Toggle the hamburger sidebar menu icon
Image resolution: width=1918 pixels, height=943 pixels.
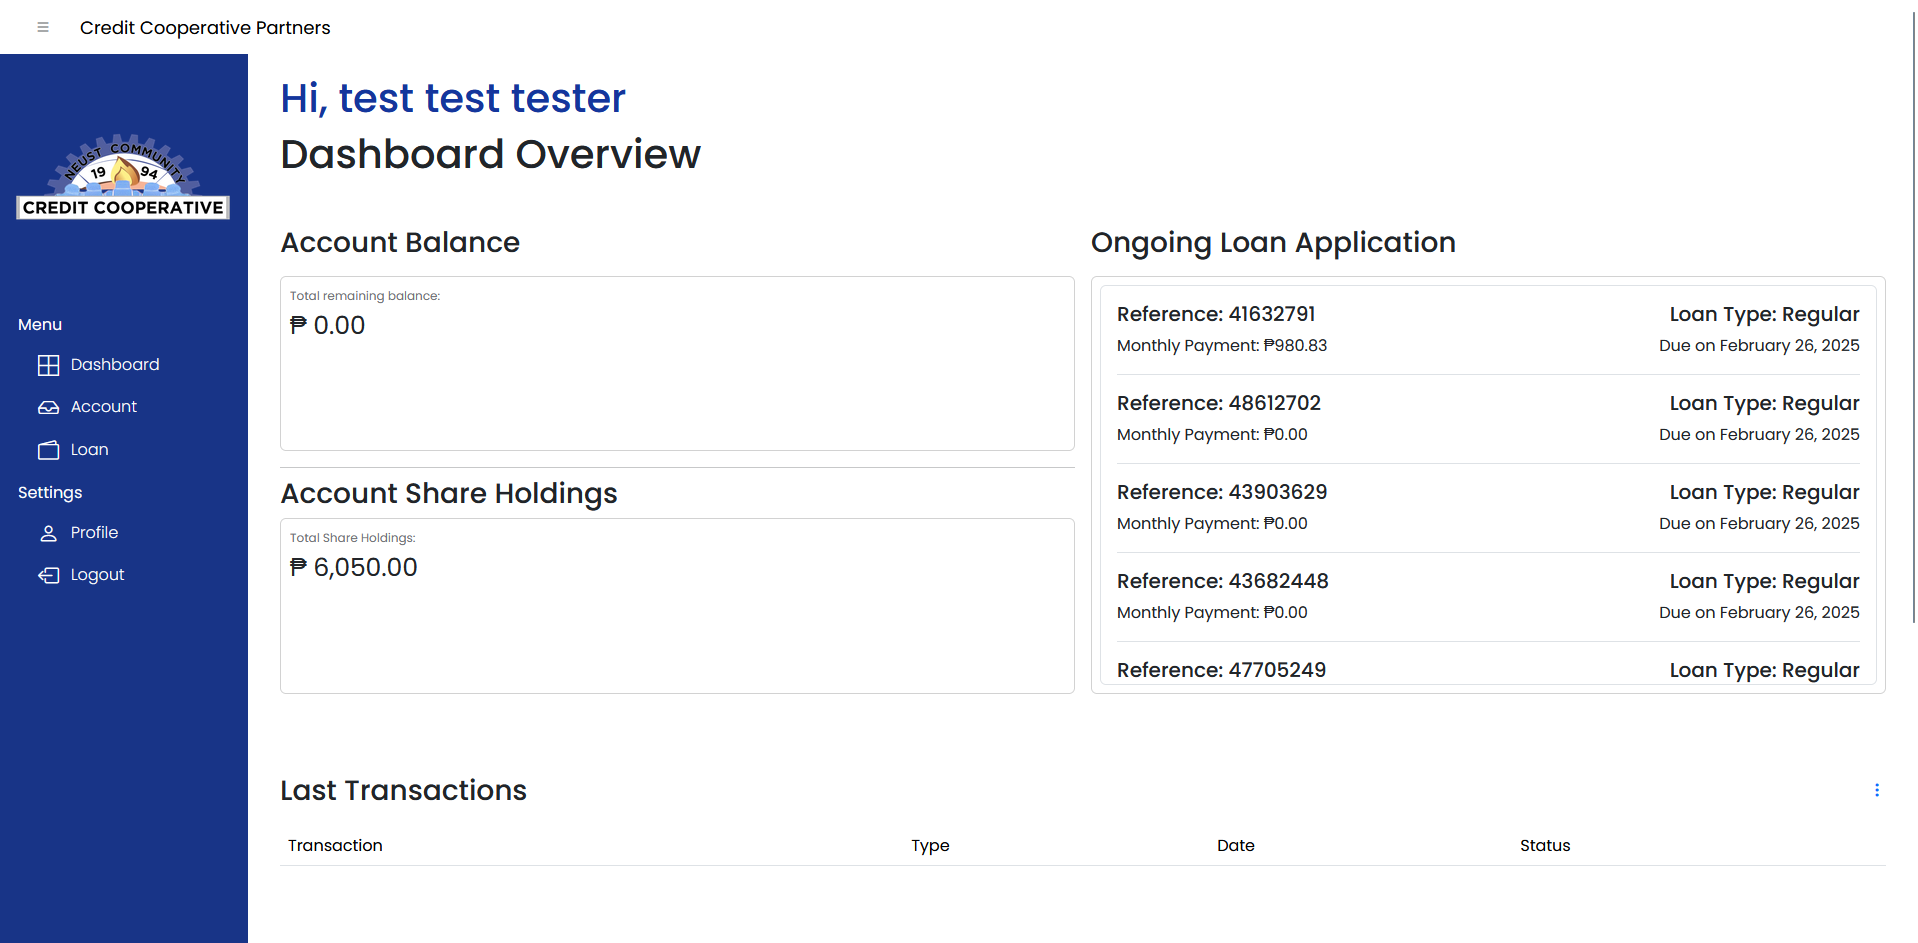point(43,27)
